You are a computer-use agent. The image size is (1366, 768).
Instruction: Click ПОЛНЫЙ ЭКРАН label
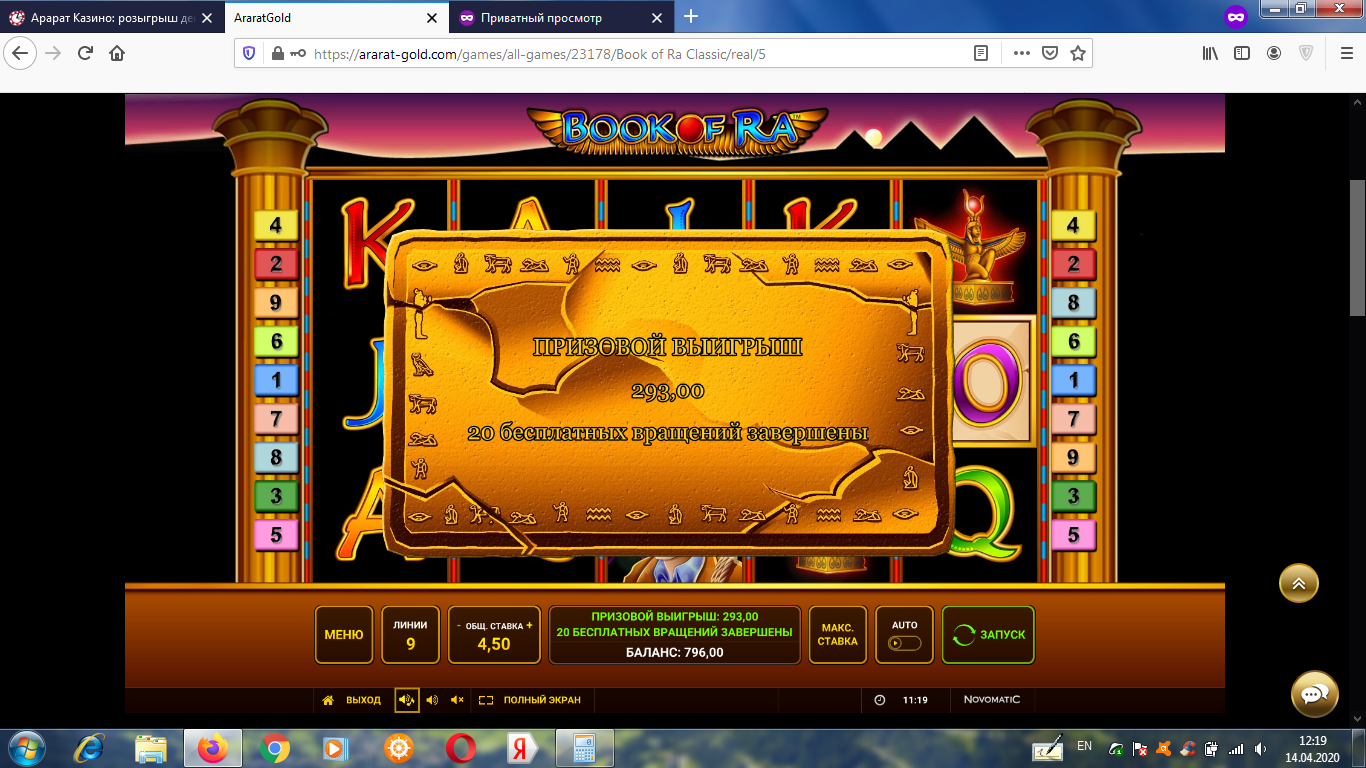pyautogui.click(x=542, y=700)
